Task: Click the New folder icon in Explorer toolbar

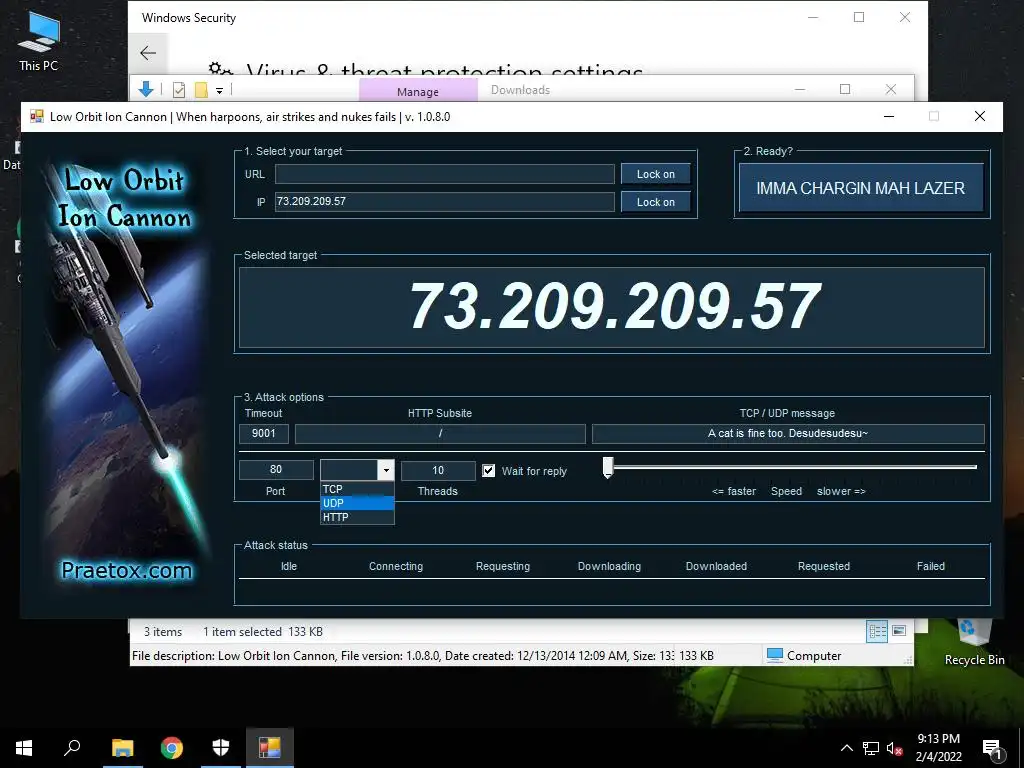Action: (201, 90)
